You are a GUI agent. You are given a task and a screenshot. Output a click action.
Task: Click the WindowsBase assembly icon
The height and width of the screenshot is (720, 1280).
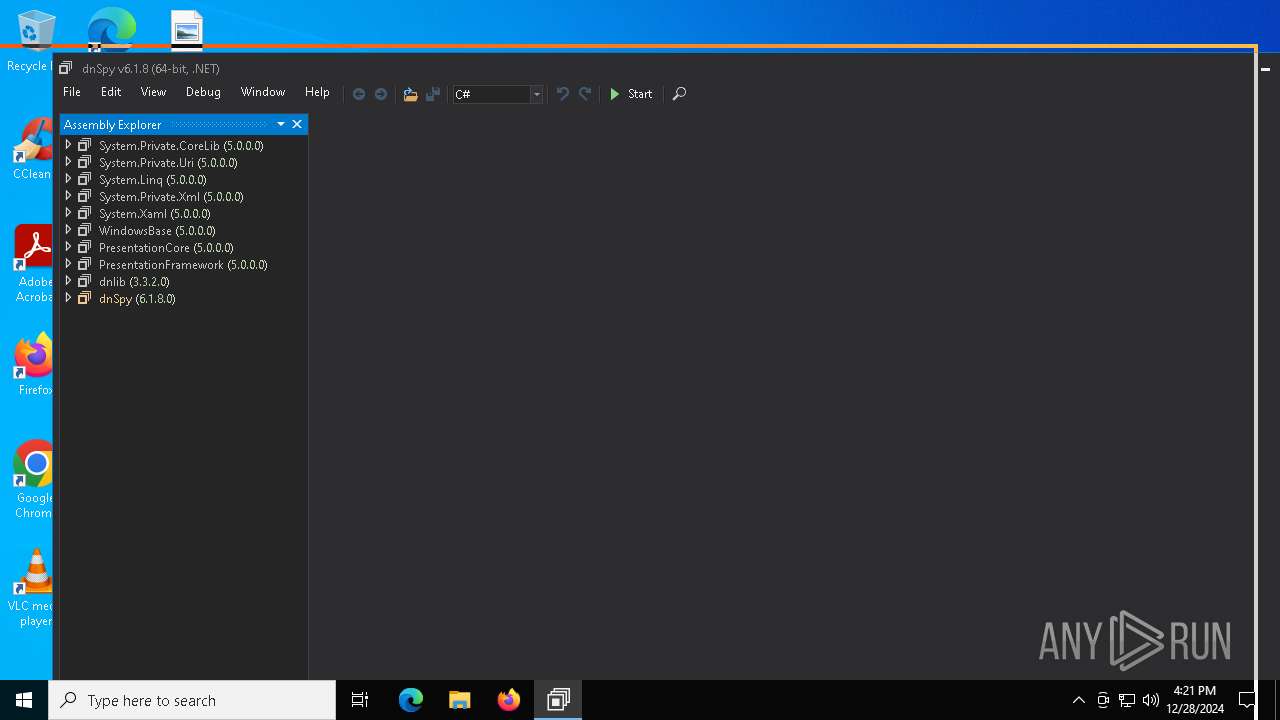point(84,230)
